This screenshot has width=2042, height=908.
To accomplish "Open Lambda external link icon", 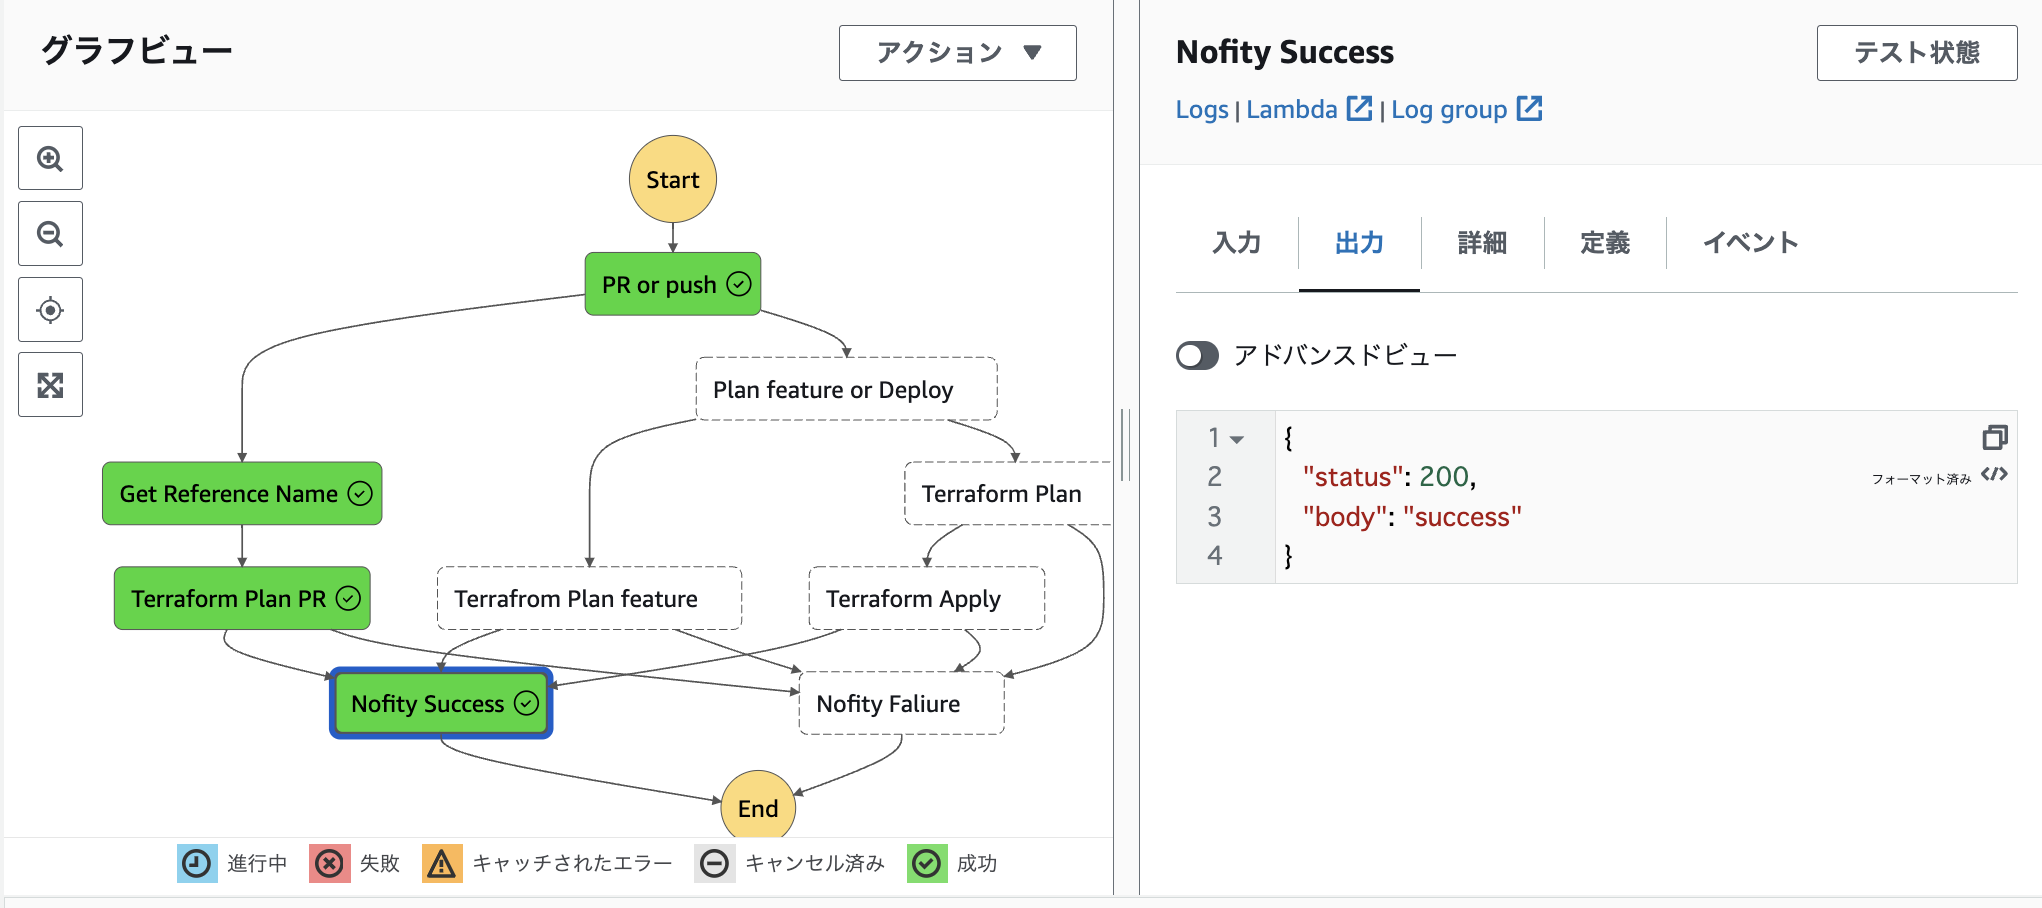I will click(1359, 108).
